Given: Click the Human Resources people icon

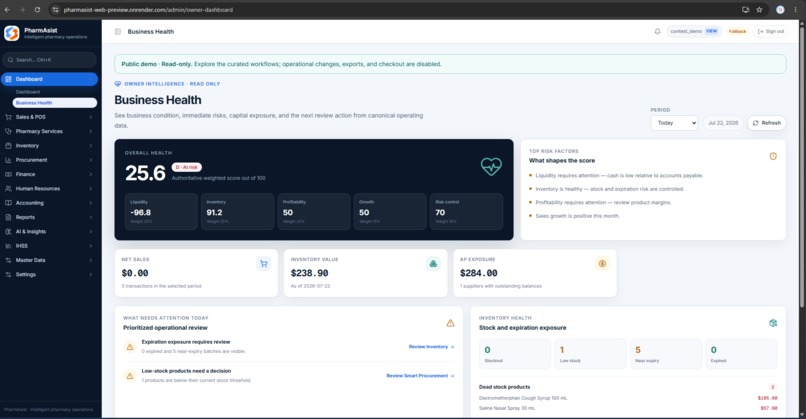Looking at the screenshot, I should coord(8,189).
